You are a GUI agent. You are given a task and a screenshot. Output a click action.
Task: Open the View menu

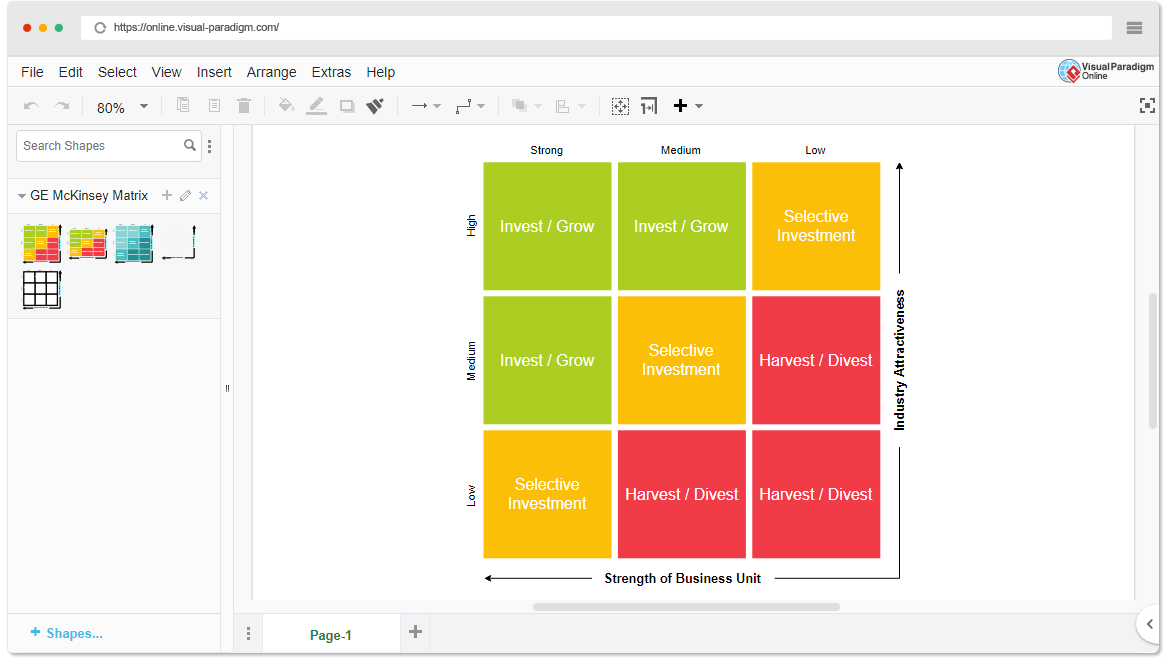[x=166, y=72]
